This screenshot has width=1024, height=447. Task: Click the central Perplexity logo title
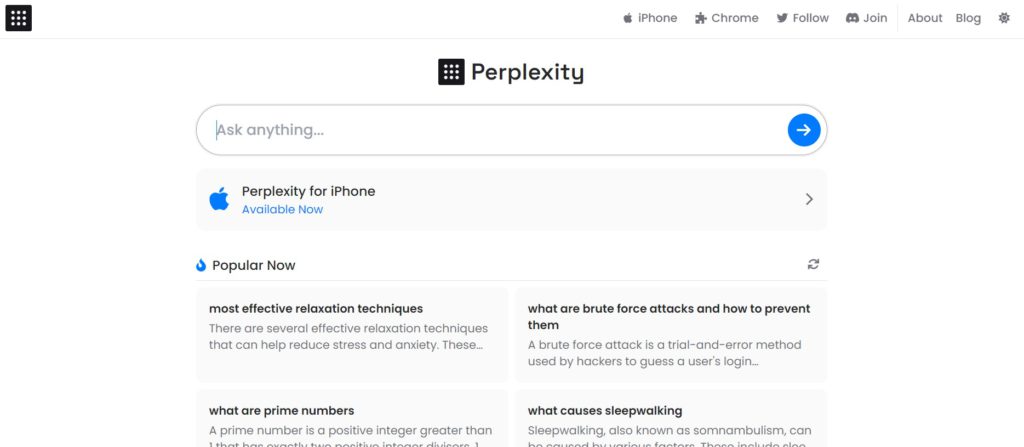coord(511,72)
